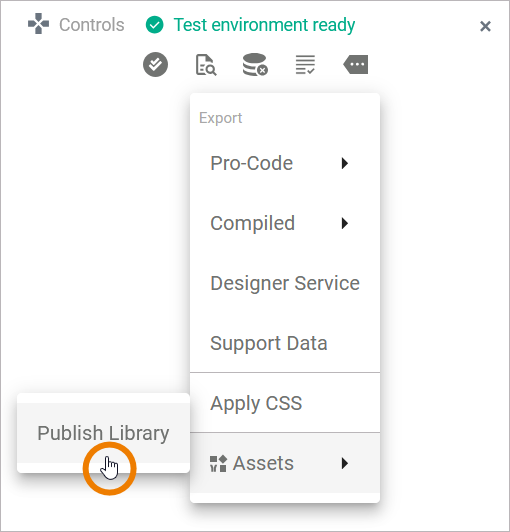Click the Controls gamepad icon

coord(38,24)
